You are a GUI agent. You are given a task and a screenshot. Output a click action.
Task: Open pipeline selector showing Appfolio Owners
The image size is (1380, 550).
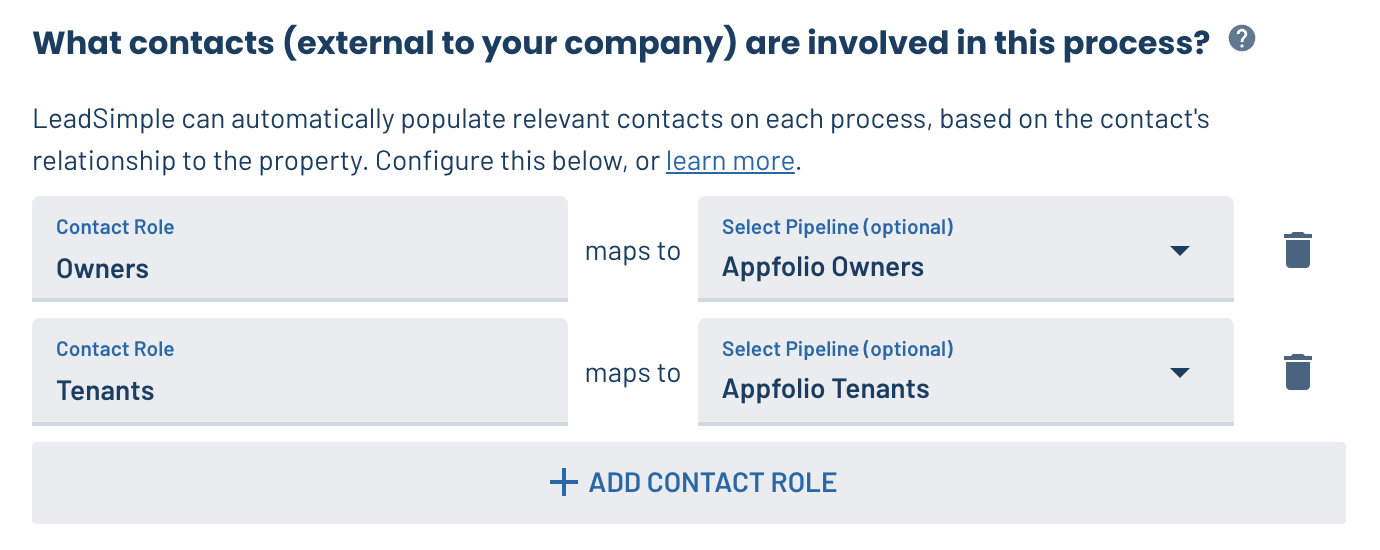(x=965, y=249)
